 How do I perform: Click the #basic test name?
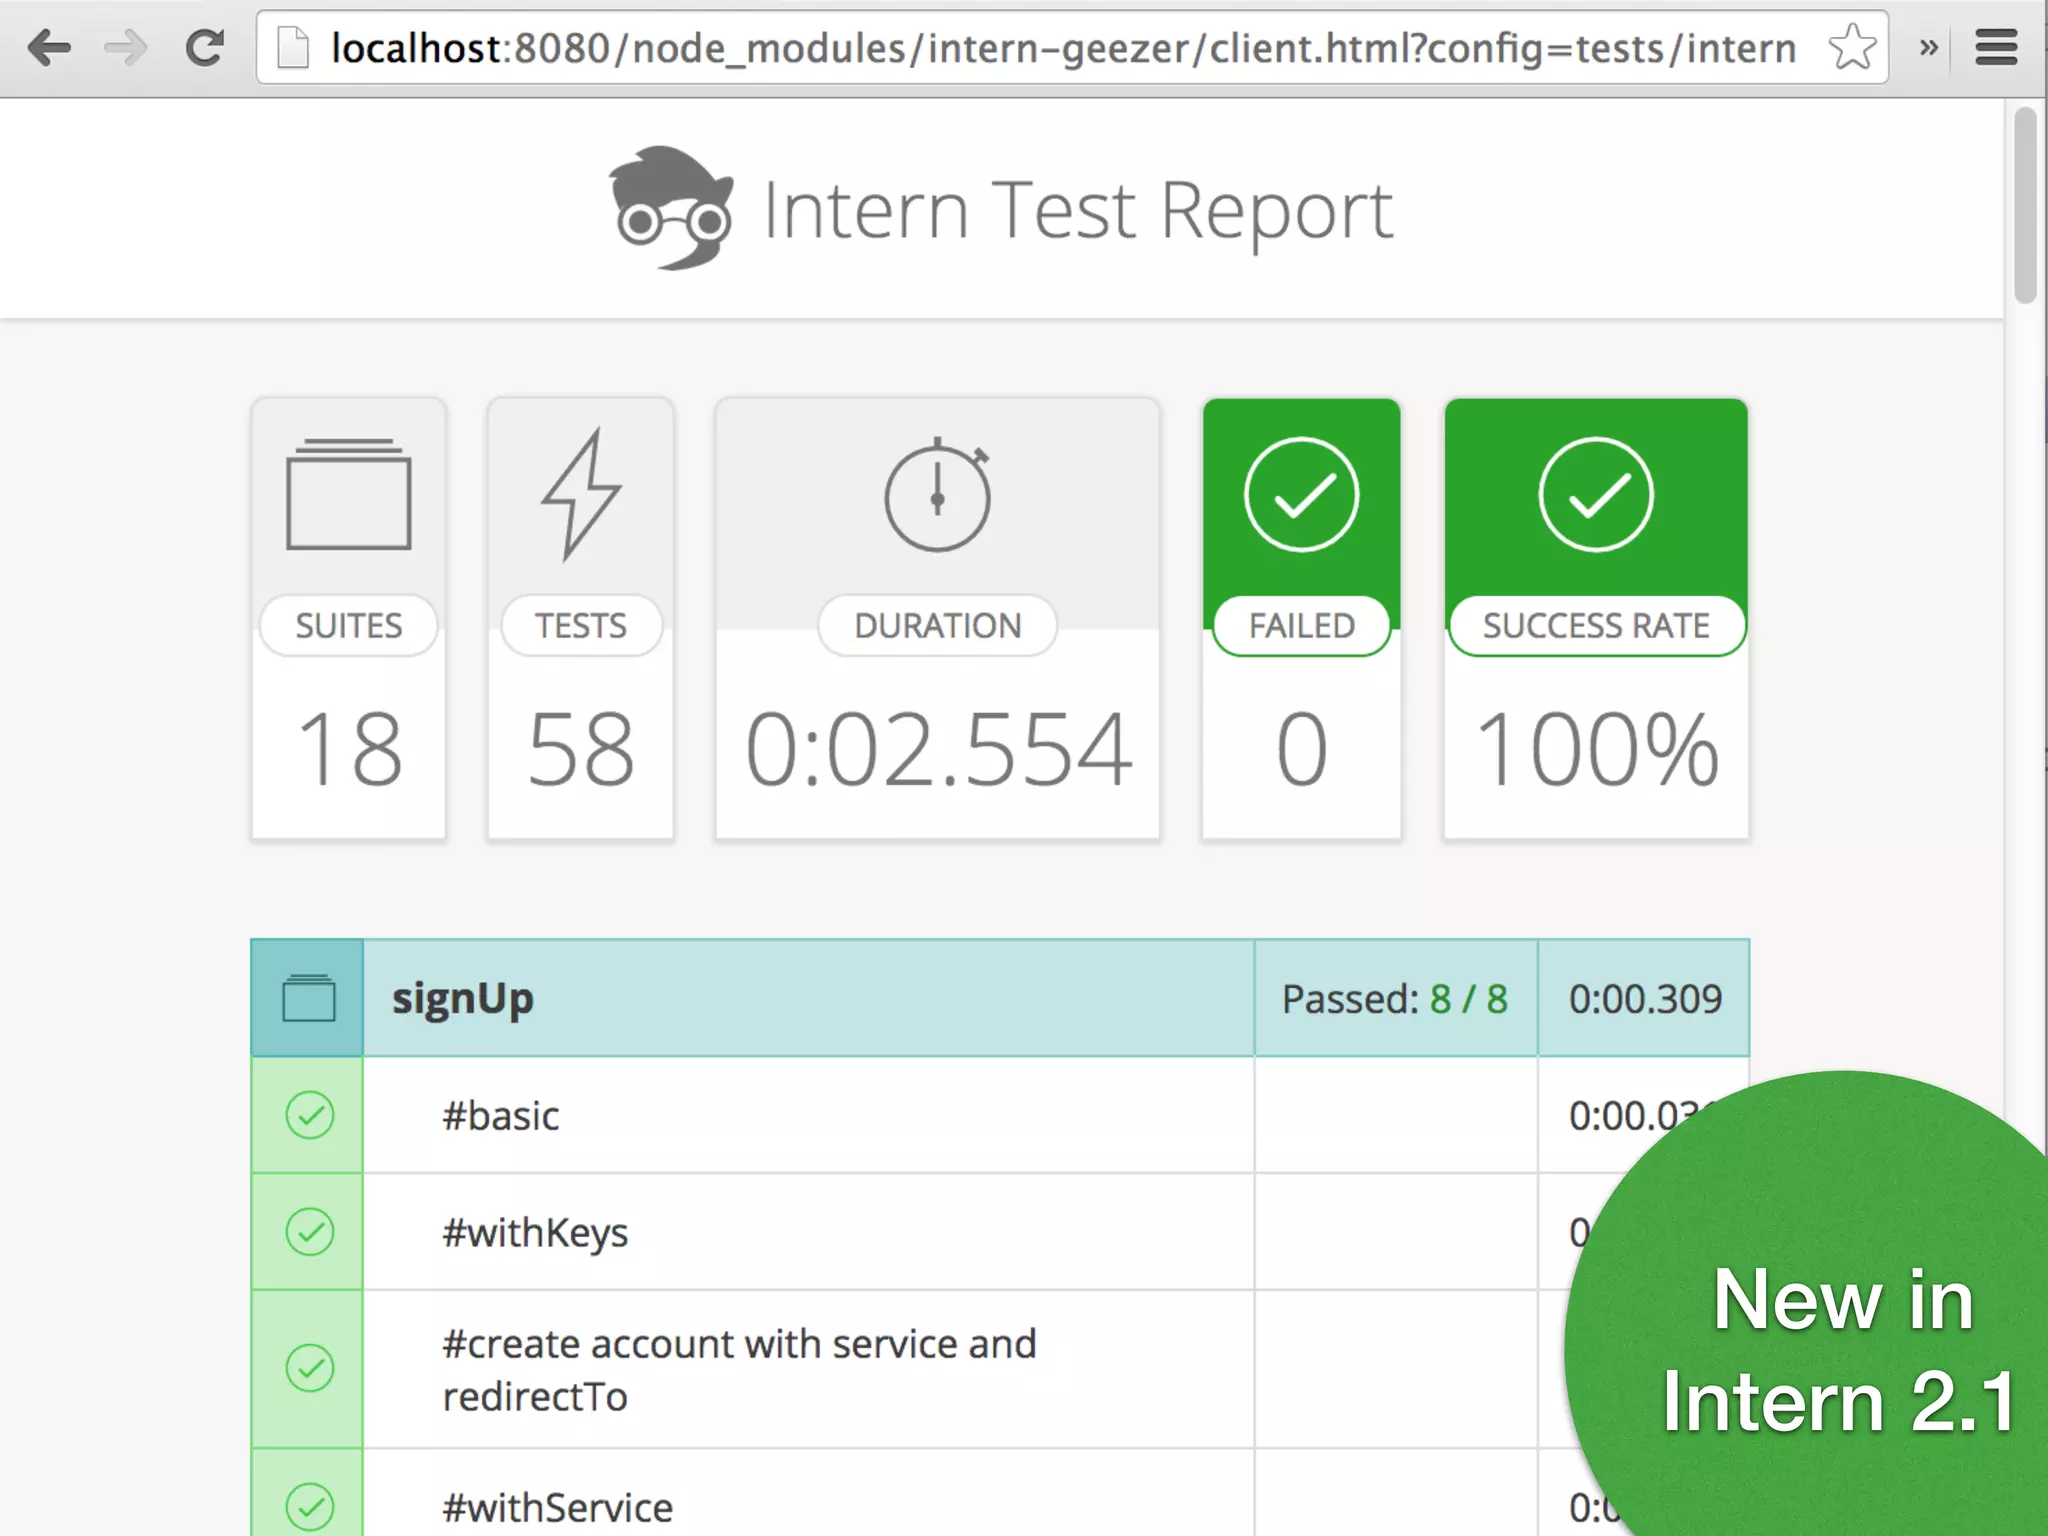pos(501,1116)
